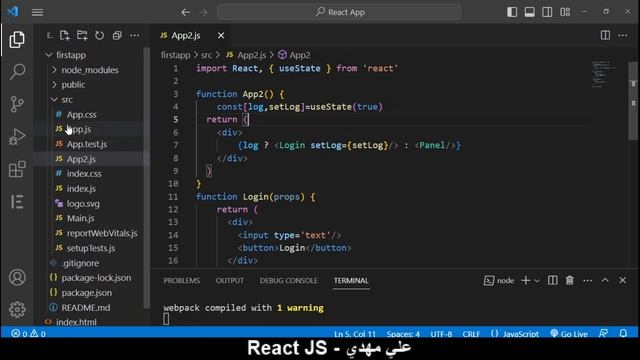Image resolution: width=640 pixels, height=360 pixels.
Task: Split the editor to the right
Action: pos(605,36)
